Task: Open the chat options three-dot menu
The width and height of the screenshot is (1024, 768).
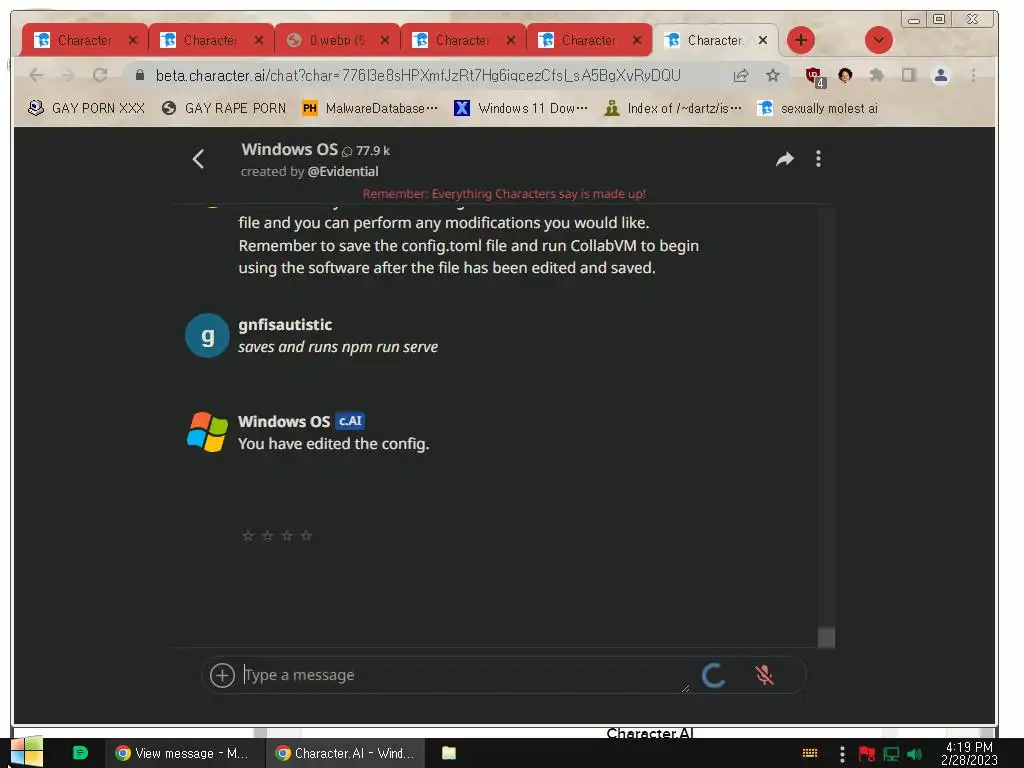Action: [x=818, y=159]
